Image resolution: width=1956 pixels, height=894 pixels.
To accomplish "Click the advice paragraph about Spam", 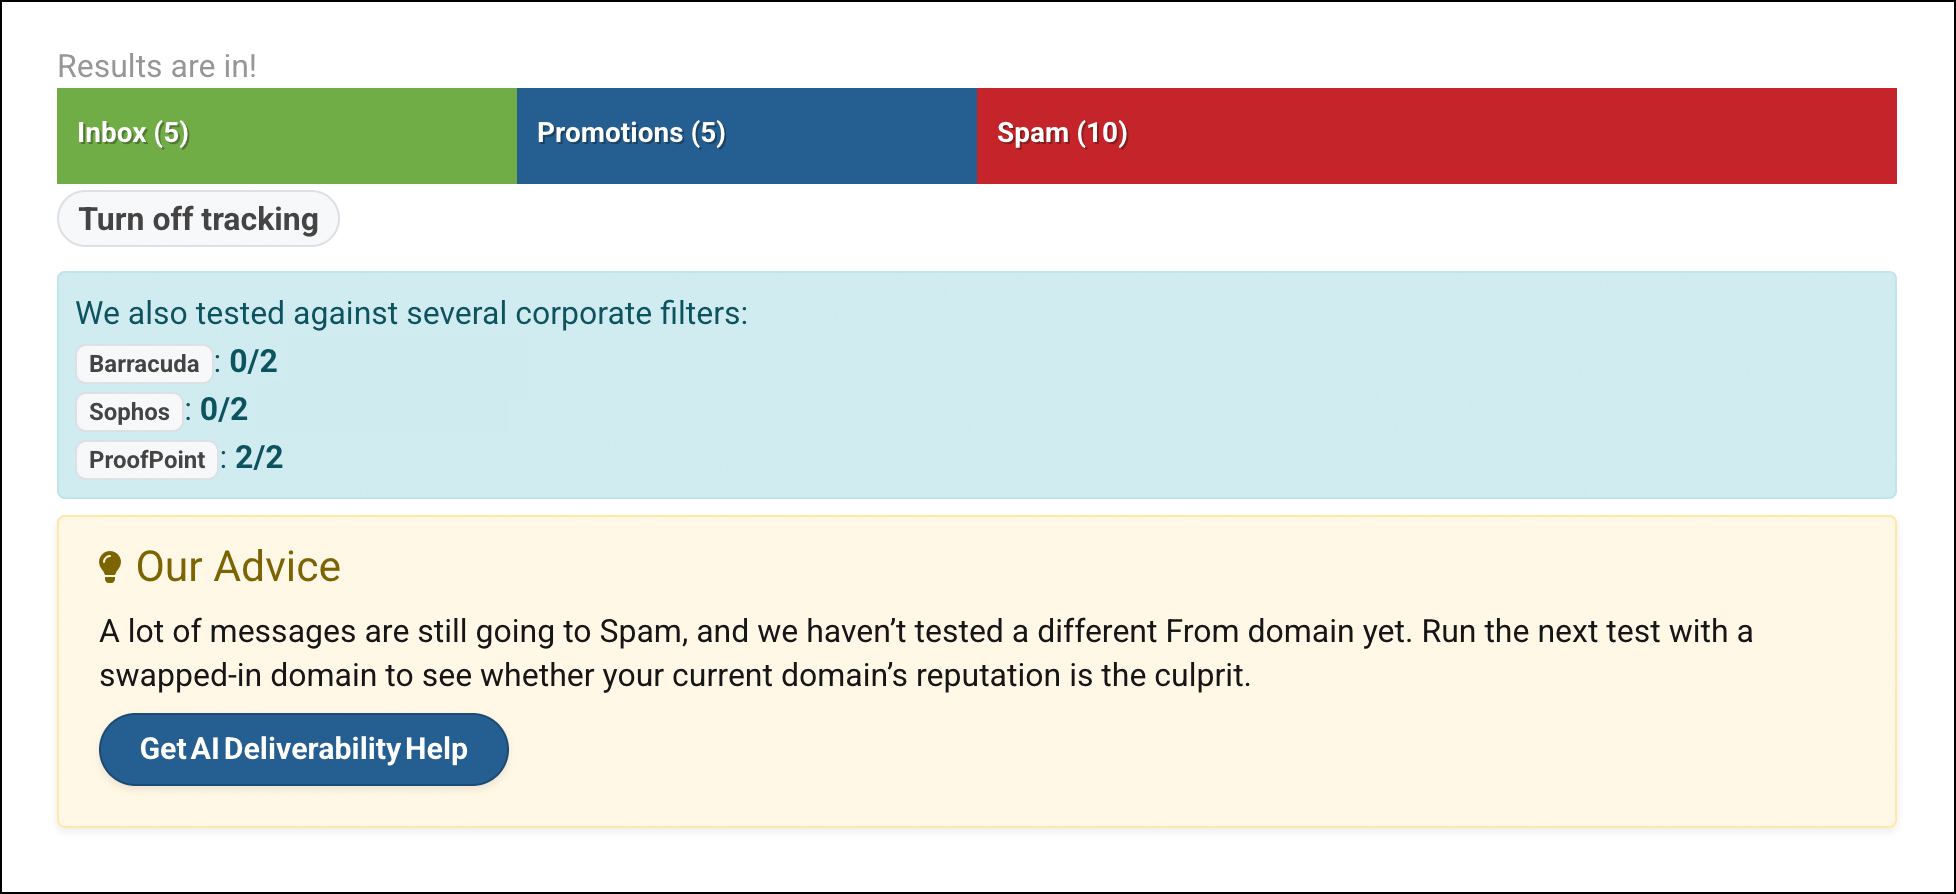I will coord(926,653).
